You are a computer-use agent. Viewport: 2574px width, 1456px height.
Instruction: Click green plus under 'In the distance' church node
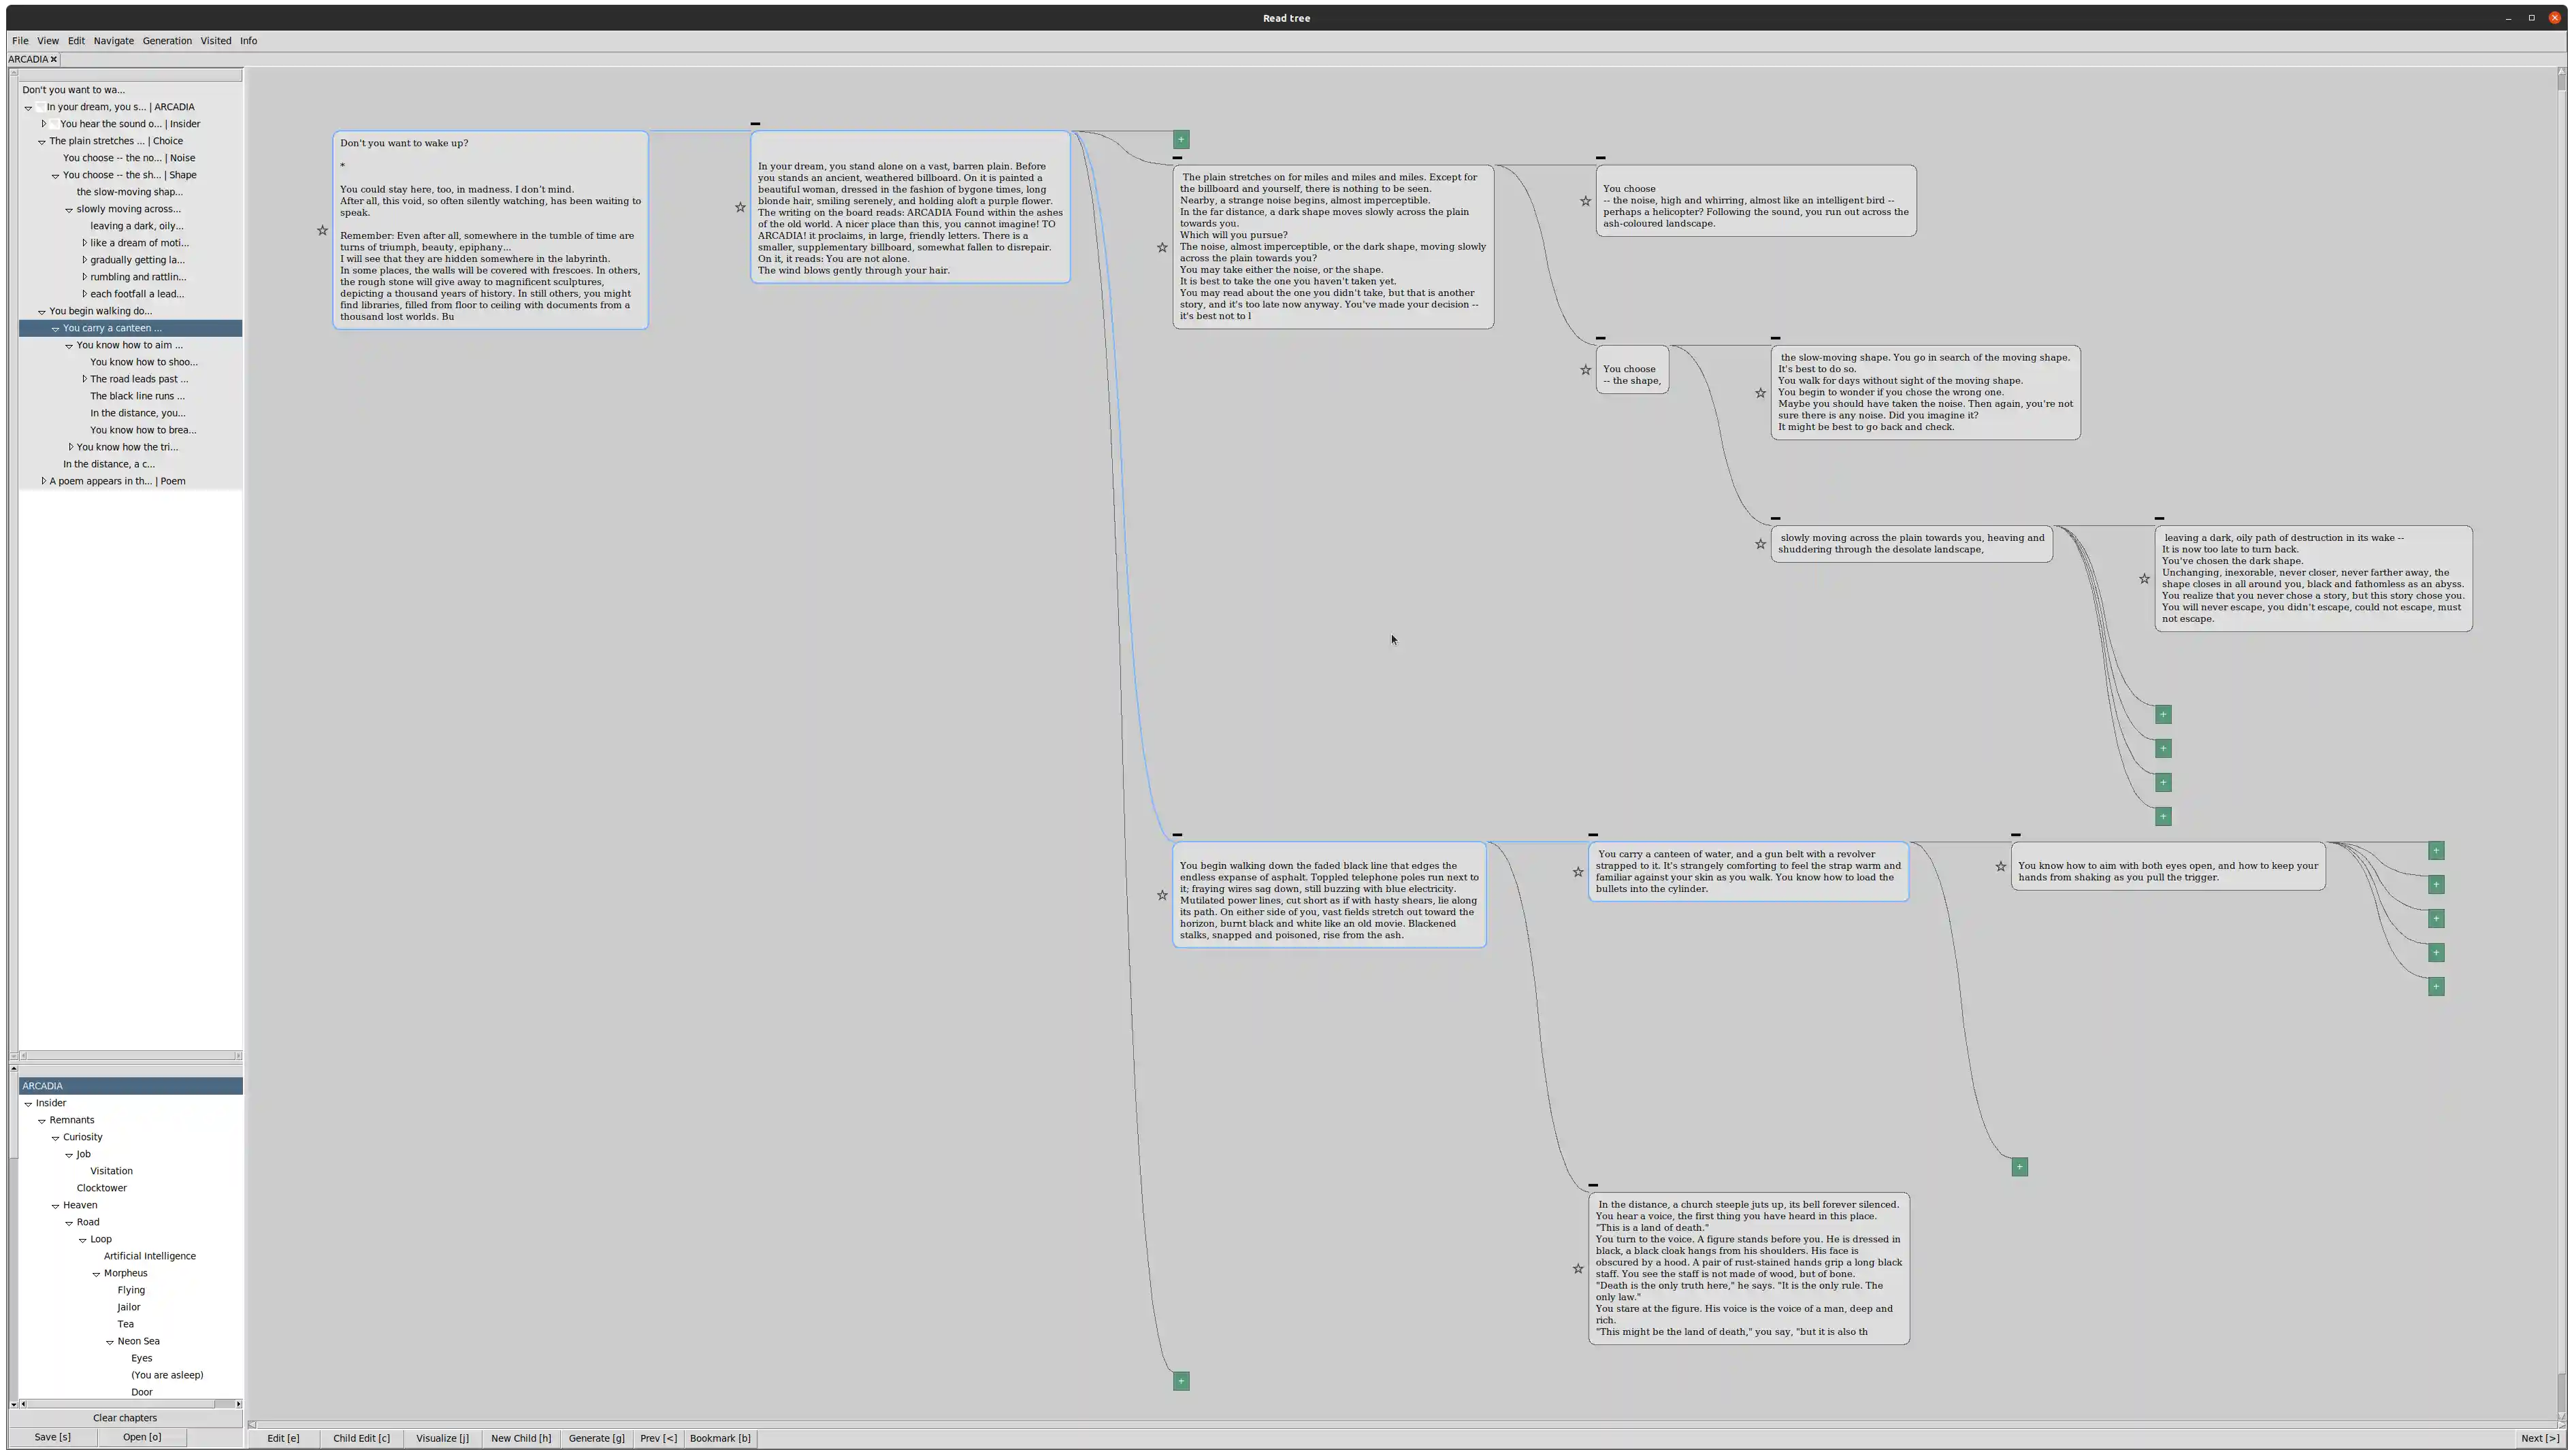pyautogui.click(x=1181, y=1381)
